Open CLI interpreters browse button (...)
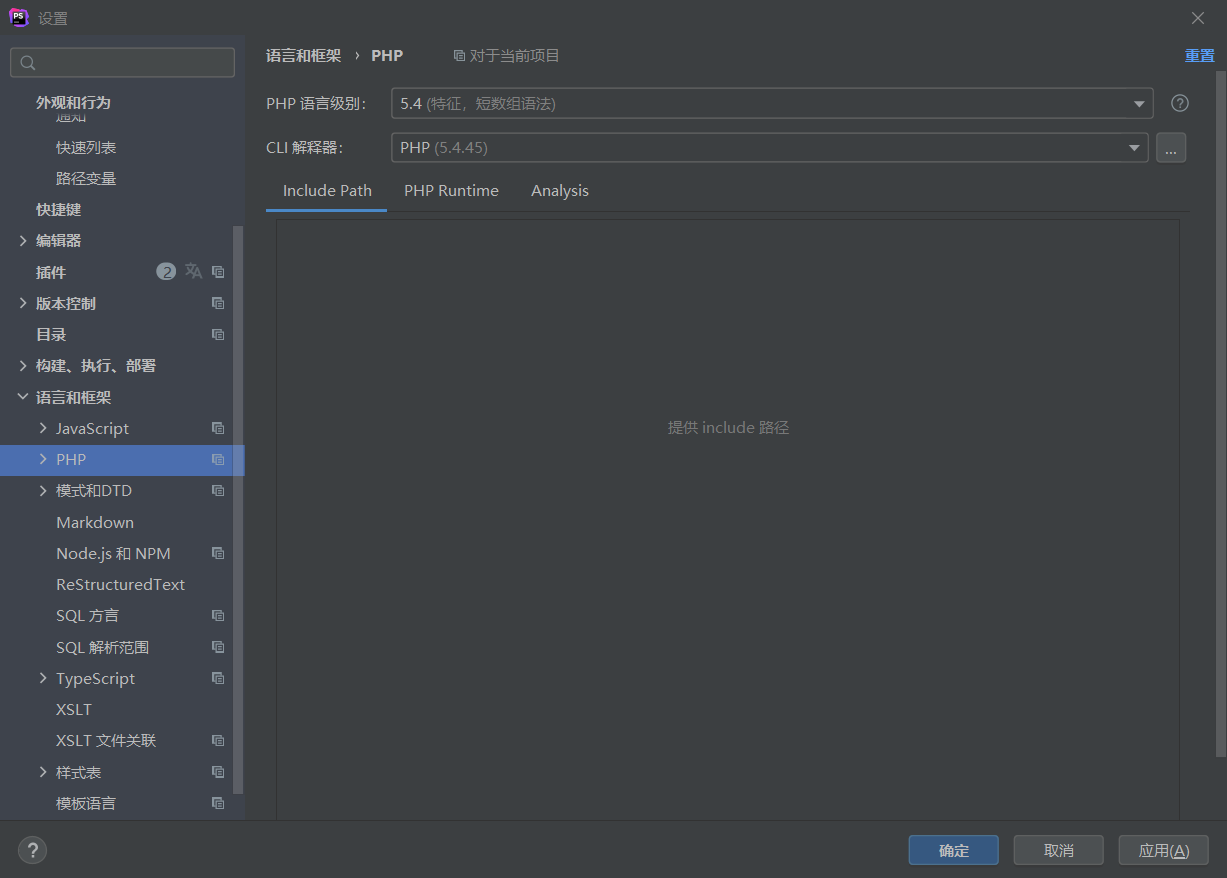 coord(1171,147)
